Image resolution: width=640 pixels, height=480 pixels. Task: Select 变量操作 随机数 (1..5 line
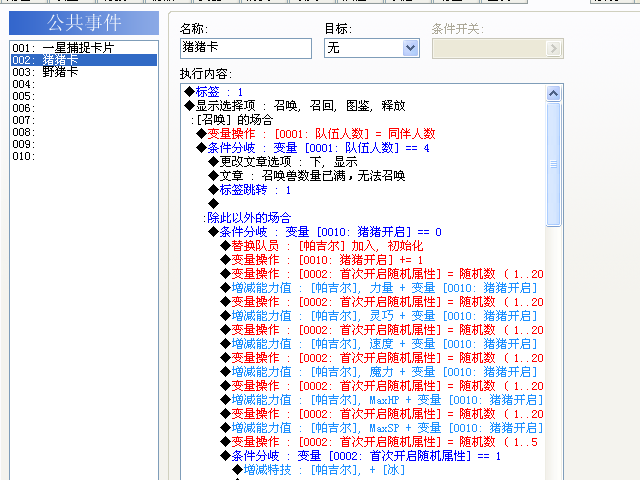click(379, 442)
